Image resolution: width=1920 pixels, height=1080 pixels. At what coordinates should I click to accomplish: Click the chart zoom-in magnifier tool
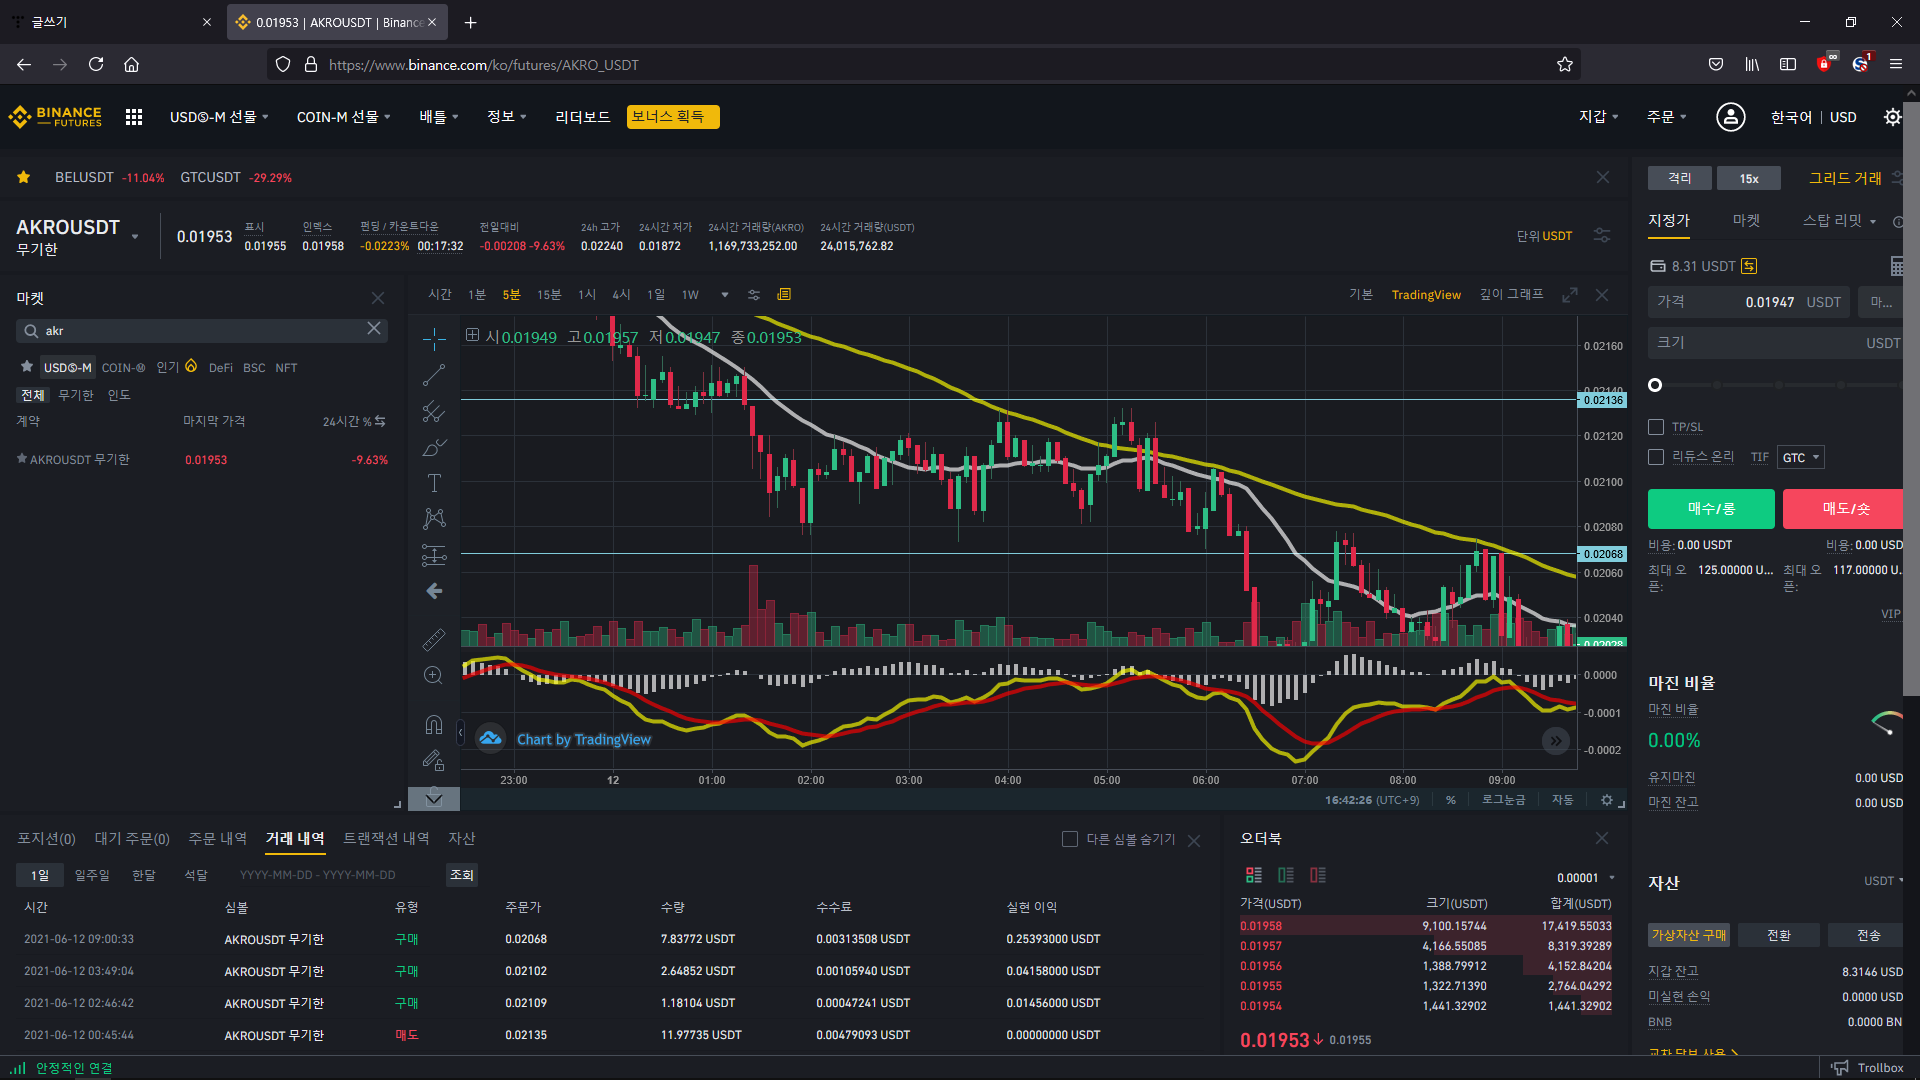tap(433, 676)
